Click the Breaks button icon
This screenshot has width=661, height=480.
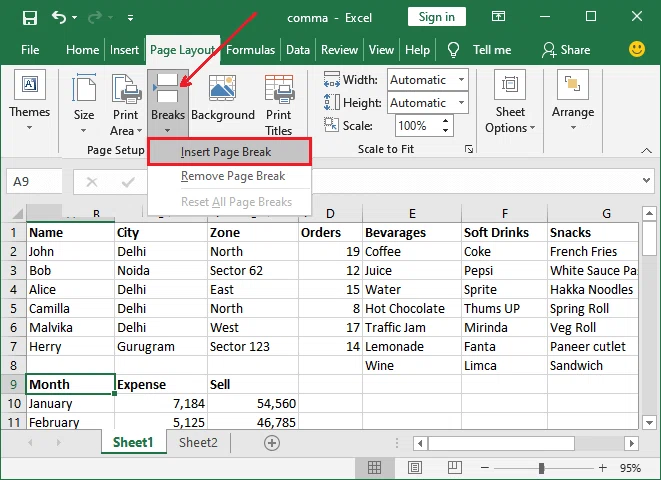click(167, 88)
